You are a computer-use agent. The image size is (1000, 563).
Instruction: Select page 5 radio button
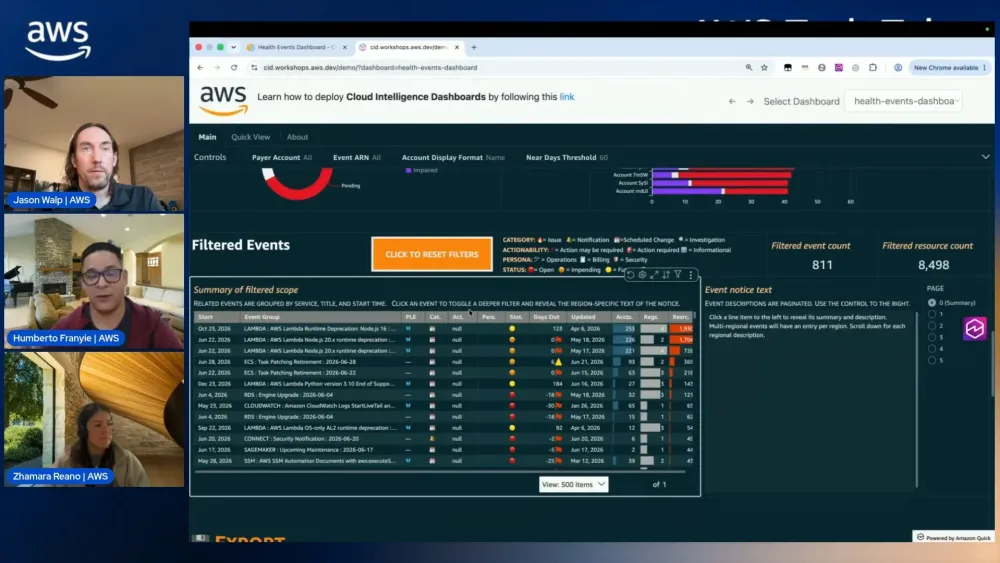point(932,360)
